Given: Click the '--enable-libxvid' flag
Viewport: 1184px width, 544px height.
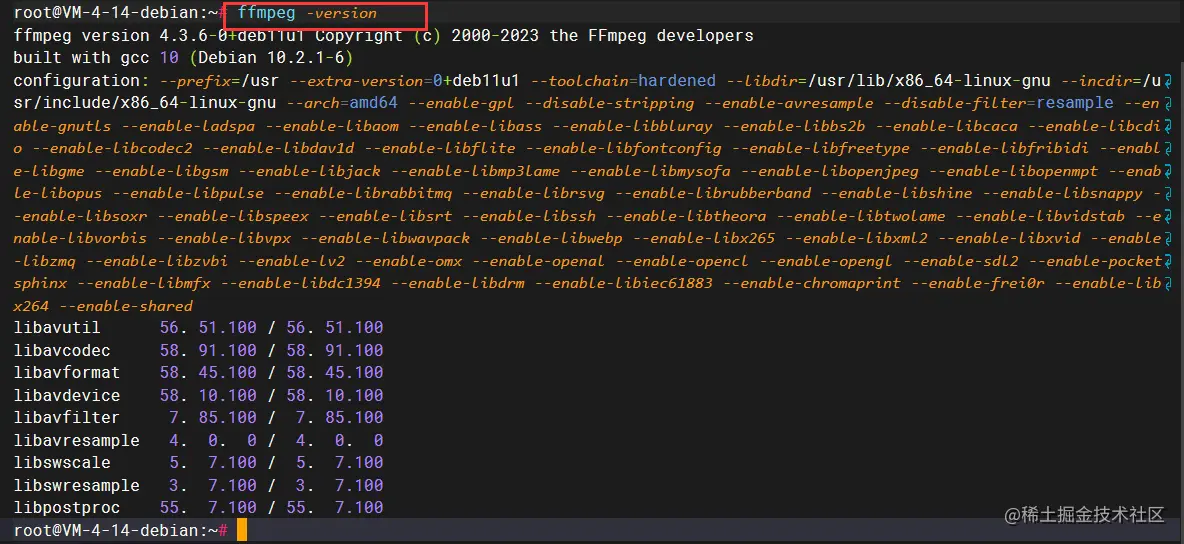Looking at the screenshot, I should point(1010,239).
